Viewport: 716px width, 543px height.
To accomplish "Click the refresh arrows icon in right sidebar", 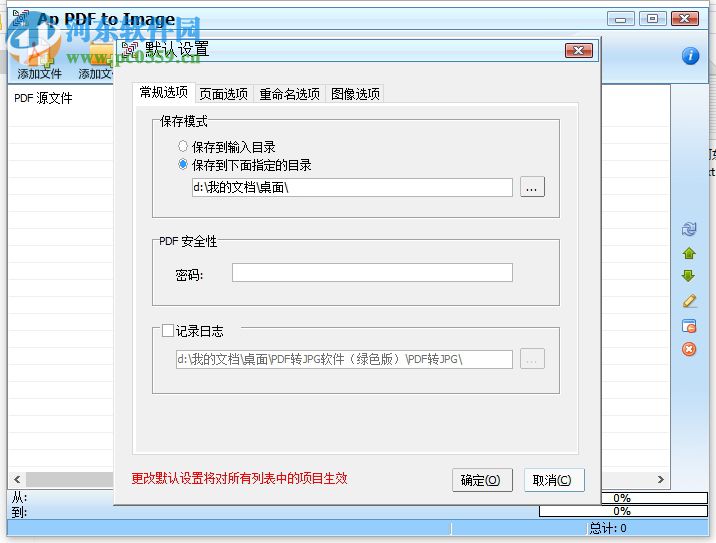I will (x=689, y=229).
